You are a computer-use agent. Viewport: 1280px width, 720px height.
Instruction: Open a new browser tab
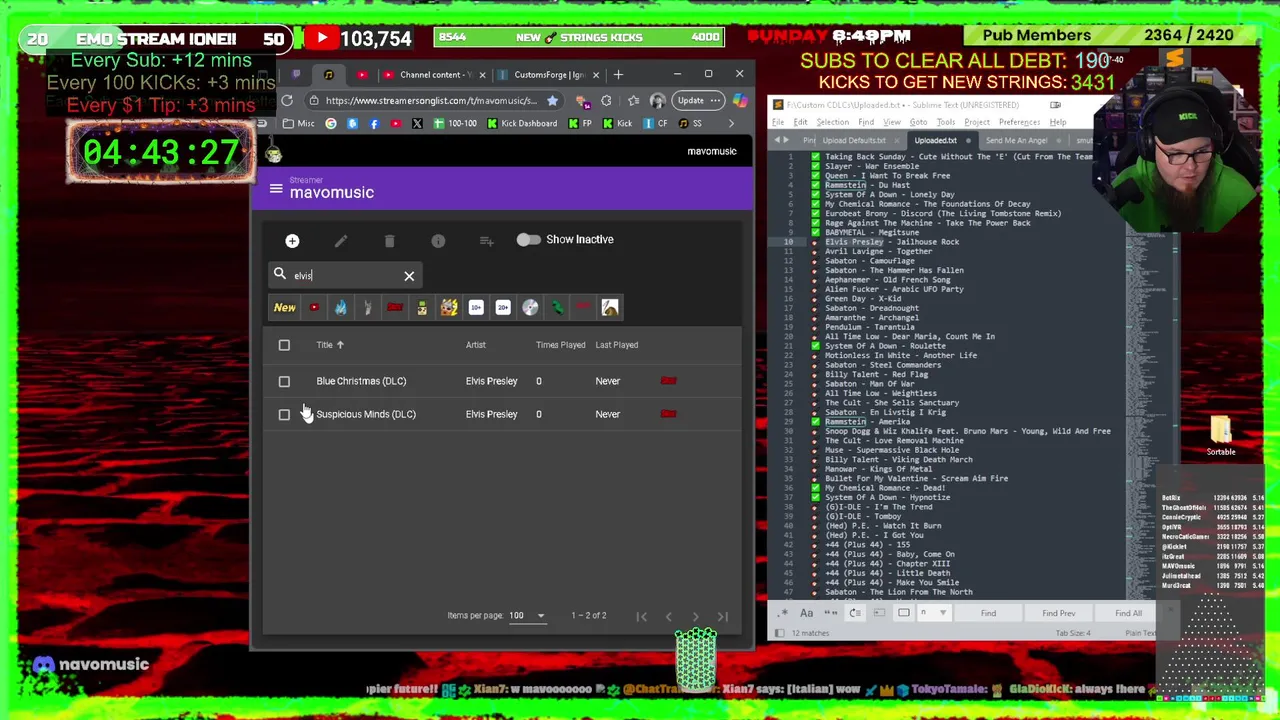618,74
